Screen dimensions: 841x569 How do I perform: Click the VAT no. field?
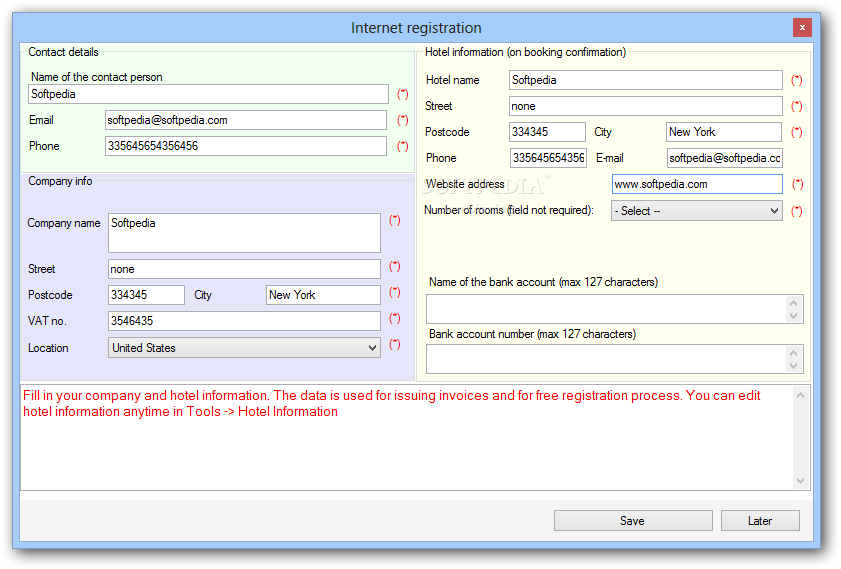[x=244, y=321]
